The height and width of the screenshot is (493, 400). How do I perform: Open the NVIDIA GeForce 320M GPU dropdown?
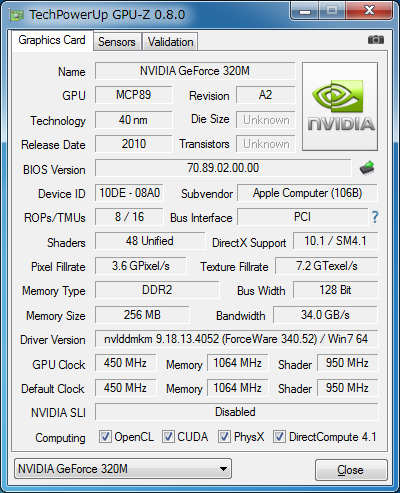123,469
